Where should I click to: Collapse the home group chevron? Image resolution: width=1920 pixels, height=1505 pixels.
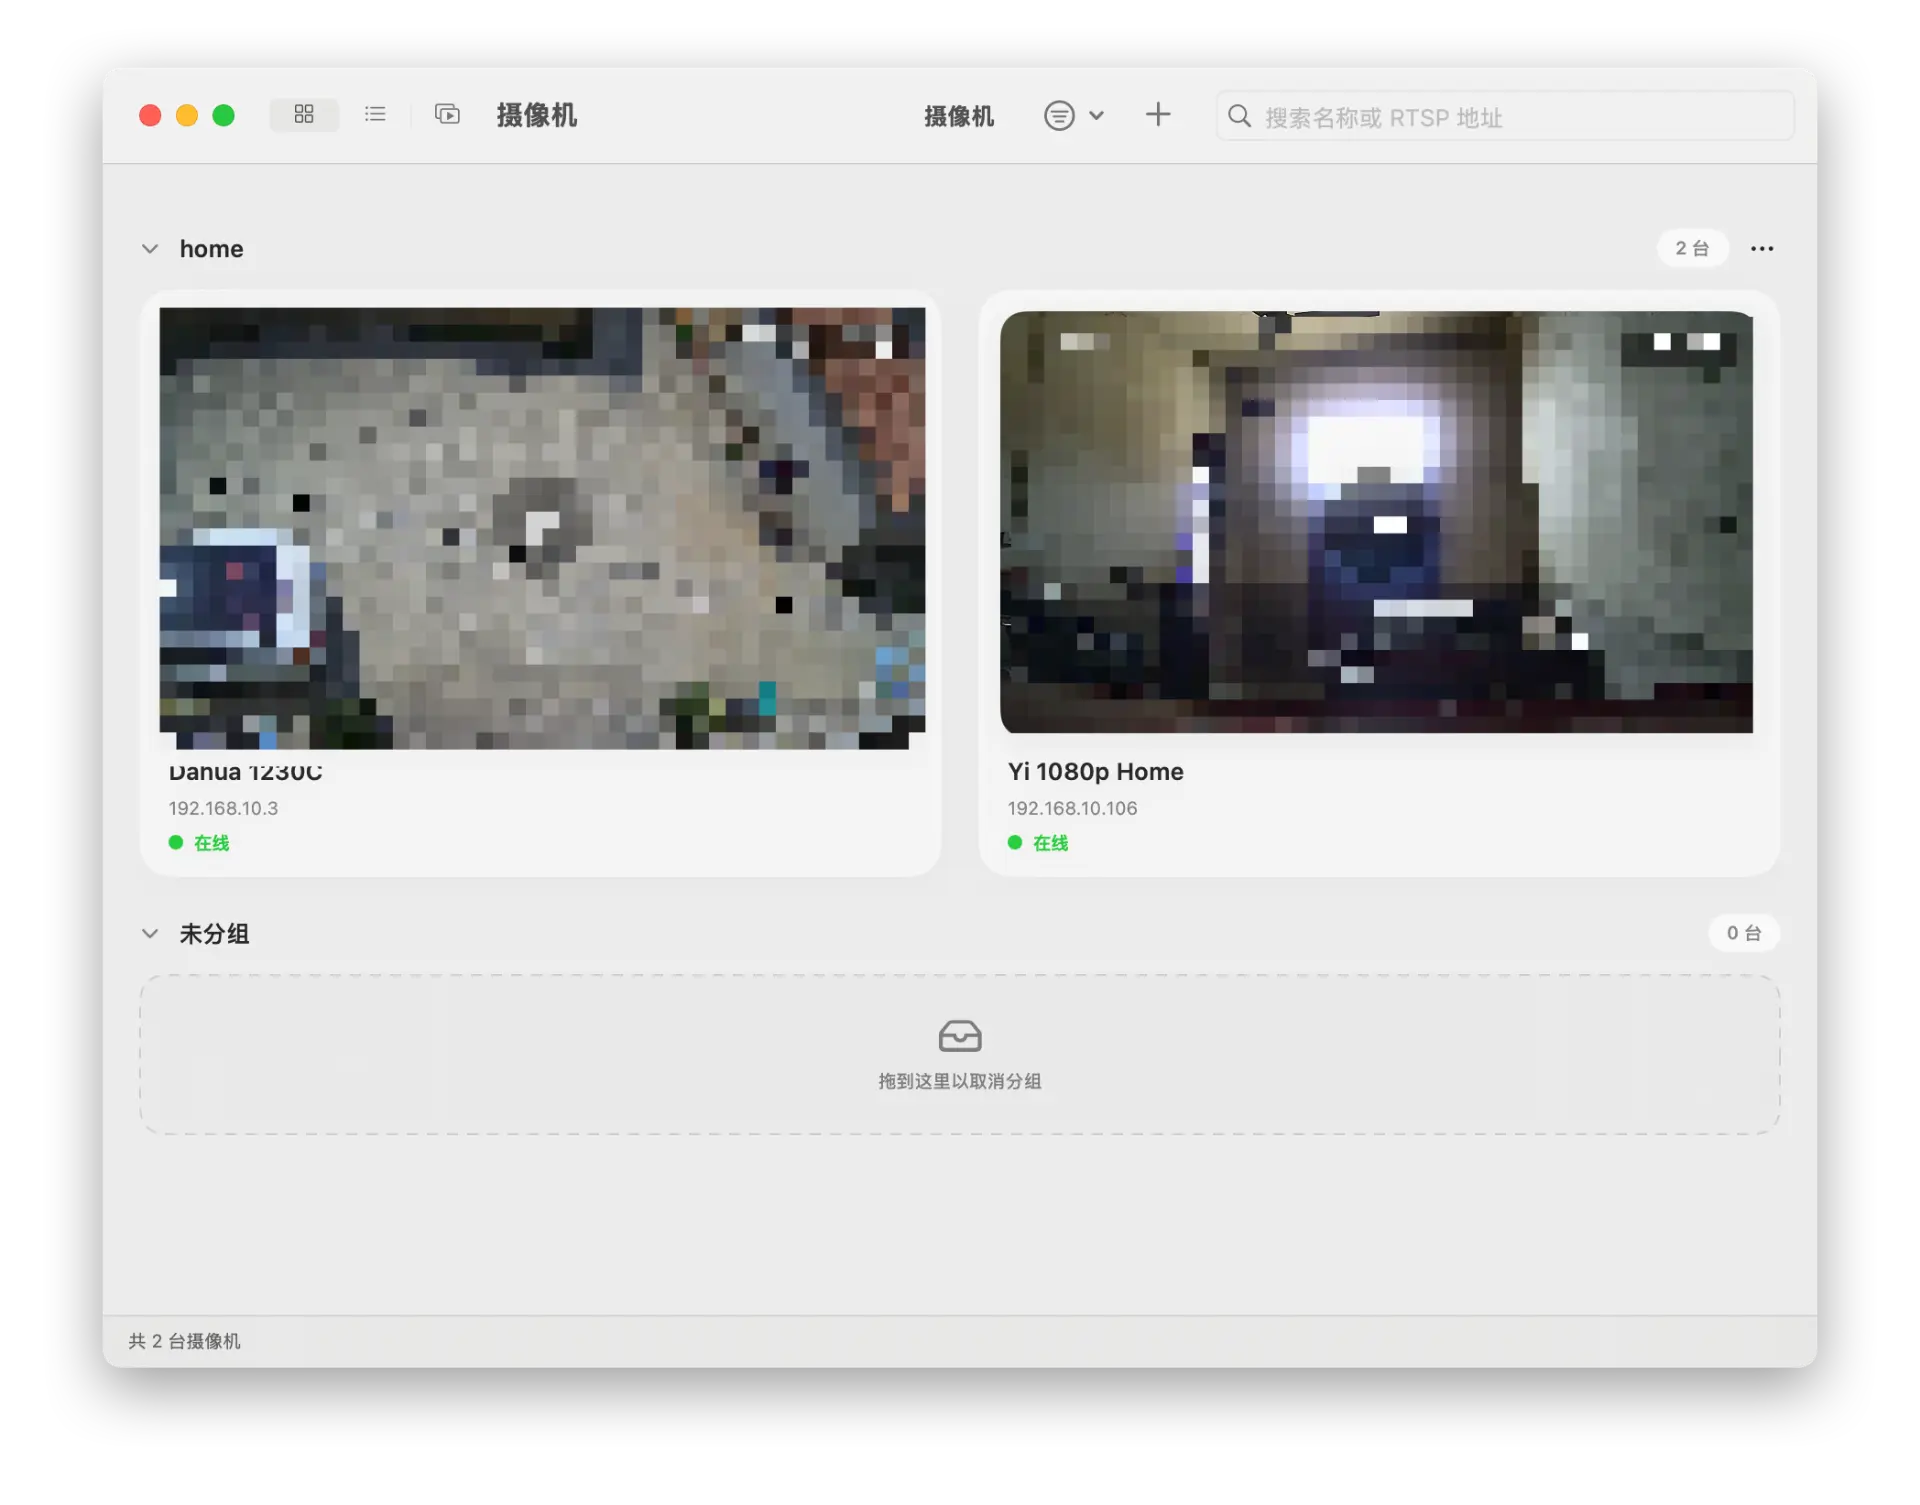(x=150, y=248)
